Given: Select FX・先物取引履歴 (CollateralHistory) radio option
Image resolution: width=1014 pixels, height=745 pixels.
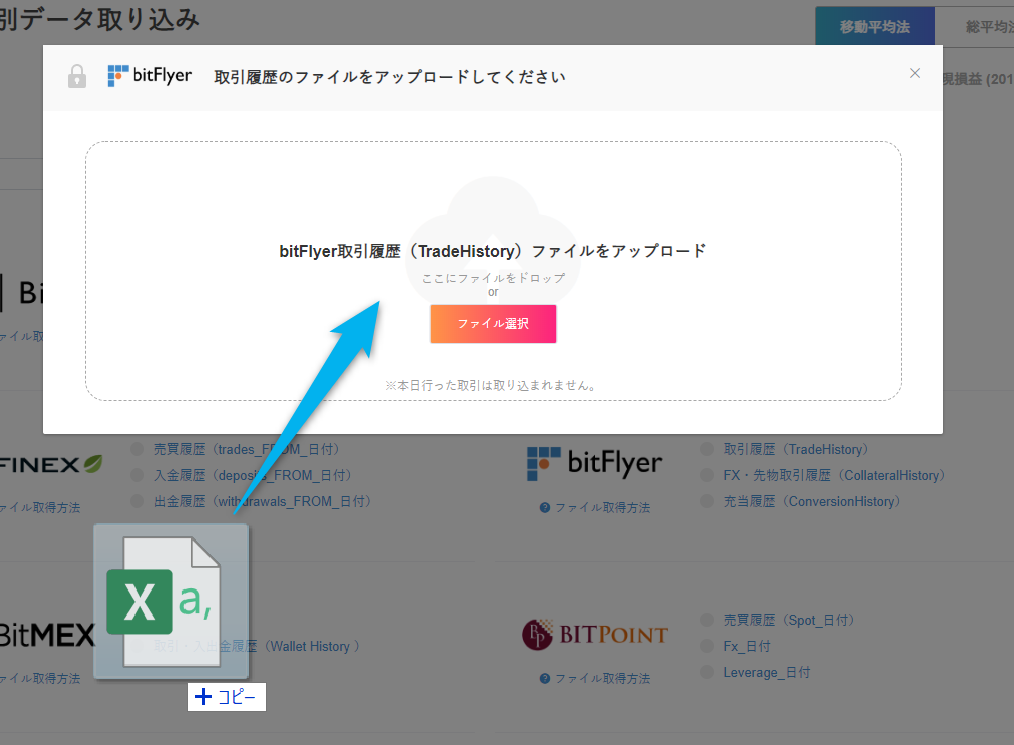Looking at the screenshot, I should (x=707, y=475).
